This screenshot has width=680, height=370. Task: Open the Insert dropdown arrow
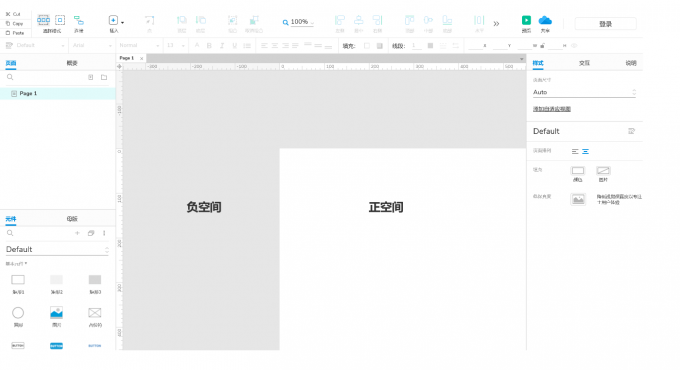tap(122, 22)
